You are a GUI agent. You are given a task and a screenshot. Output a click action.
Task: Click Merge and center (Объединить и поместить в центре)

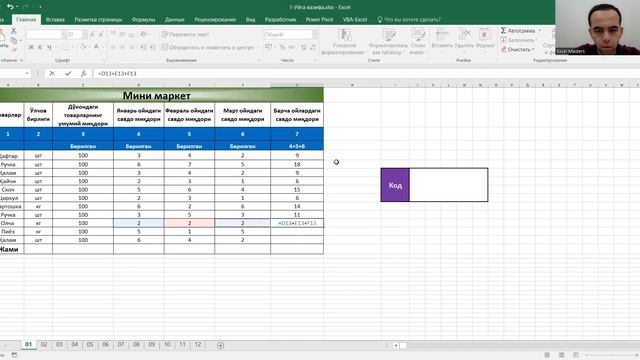208,47
